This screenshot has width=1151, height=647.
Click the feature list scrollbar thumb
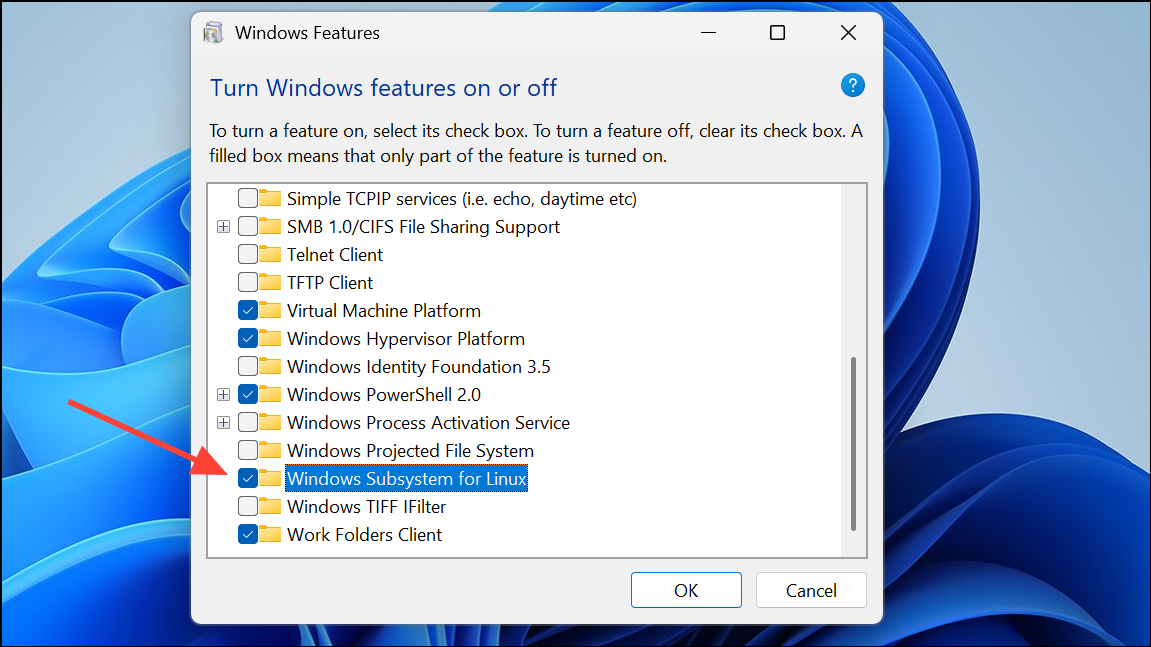[x=853, y=440]
